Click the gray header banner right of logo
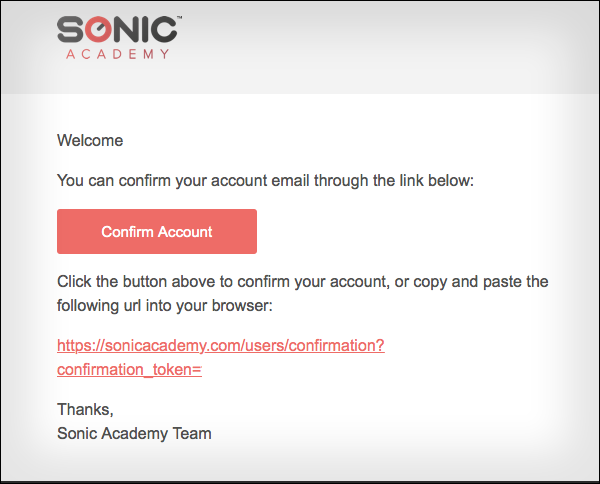 pos(390,46)
